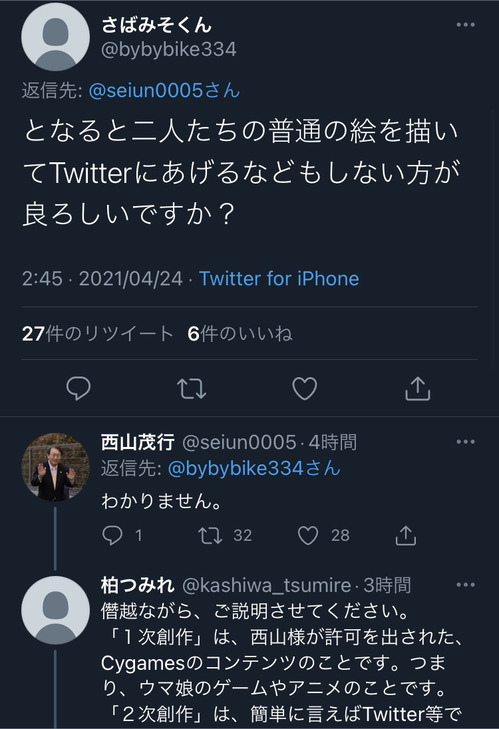Screen dimensions: 499x729
Task: Tap the reply icon on the main tweet
Action: coord(78,388)
